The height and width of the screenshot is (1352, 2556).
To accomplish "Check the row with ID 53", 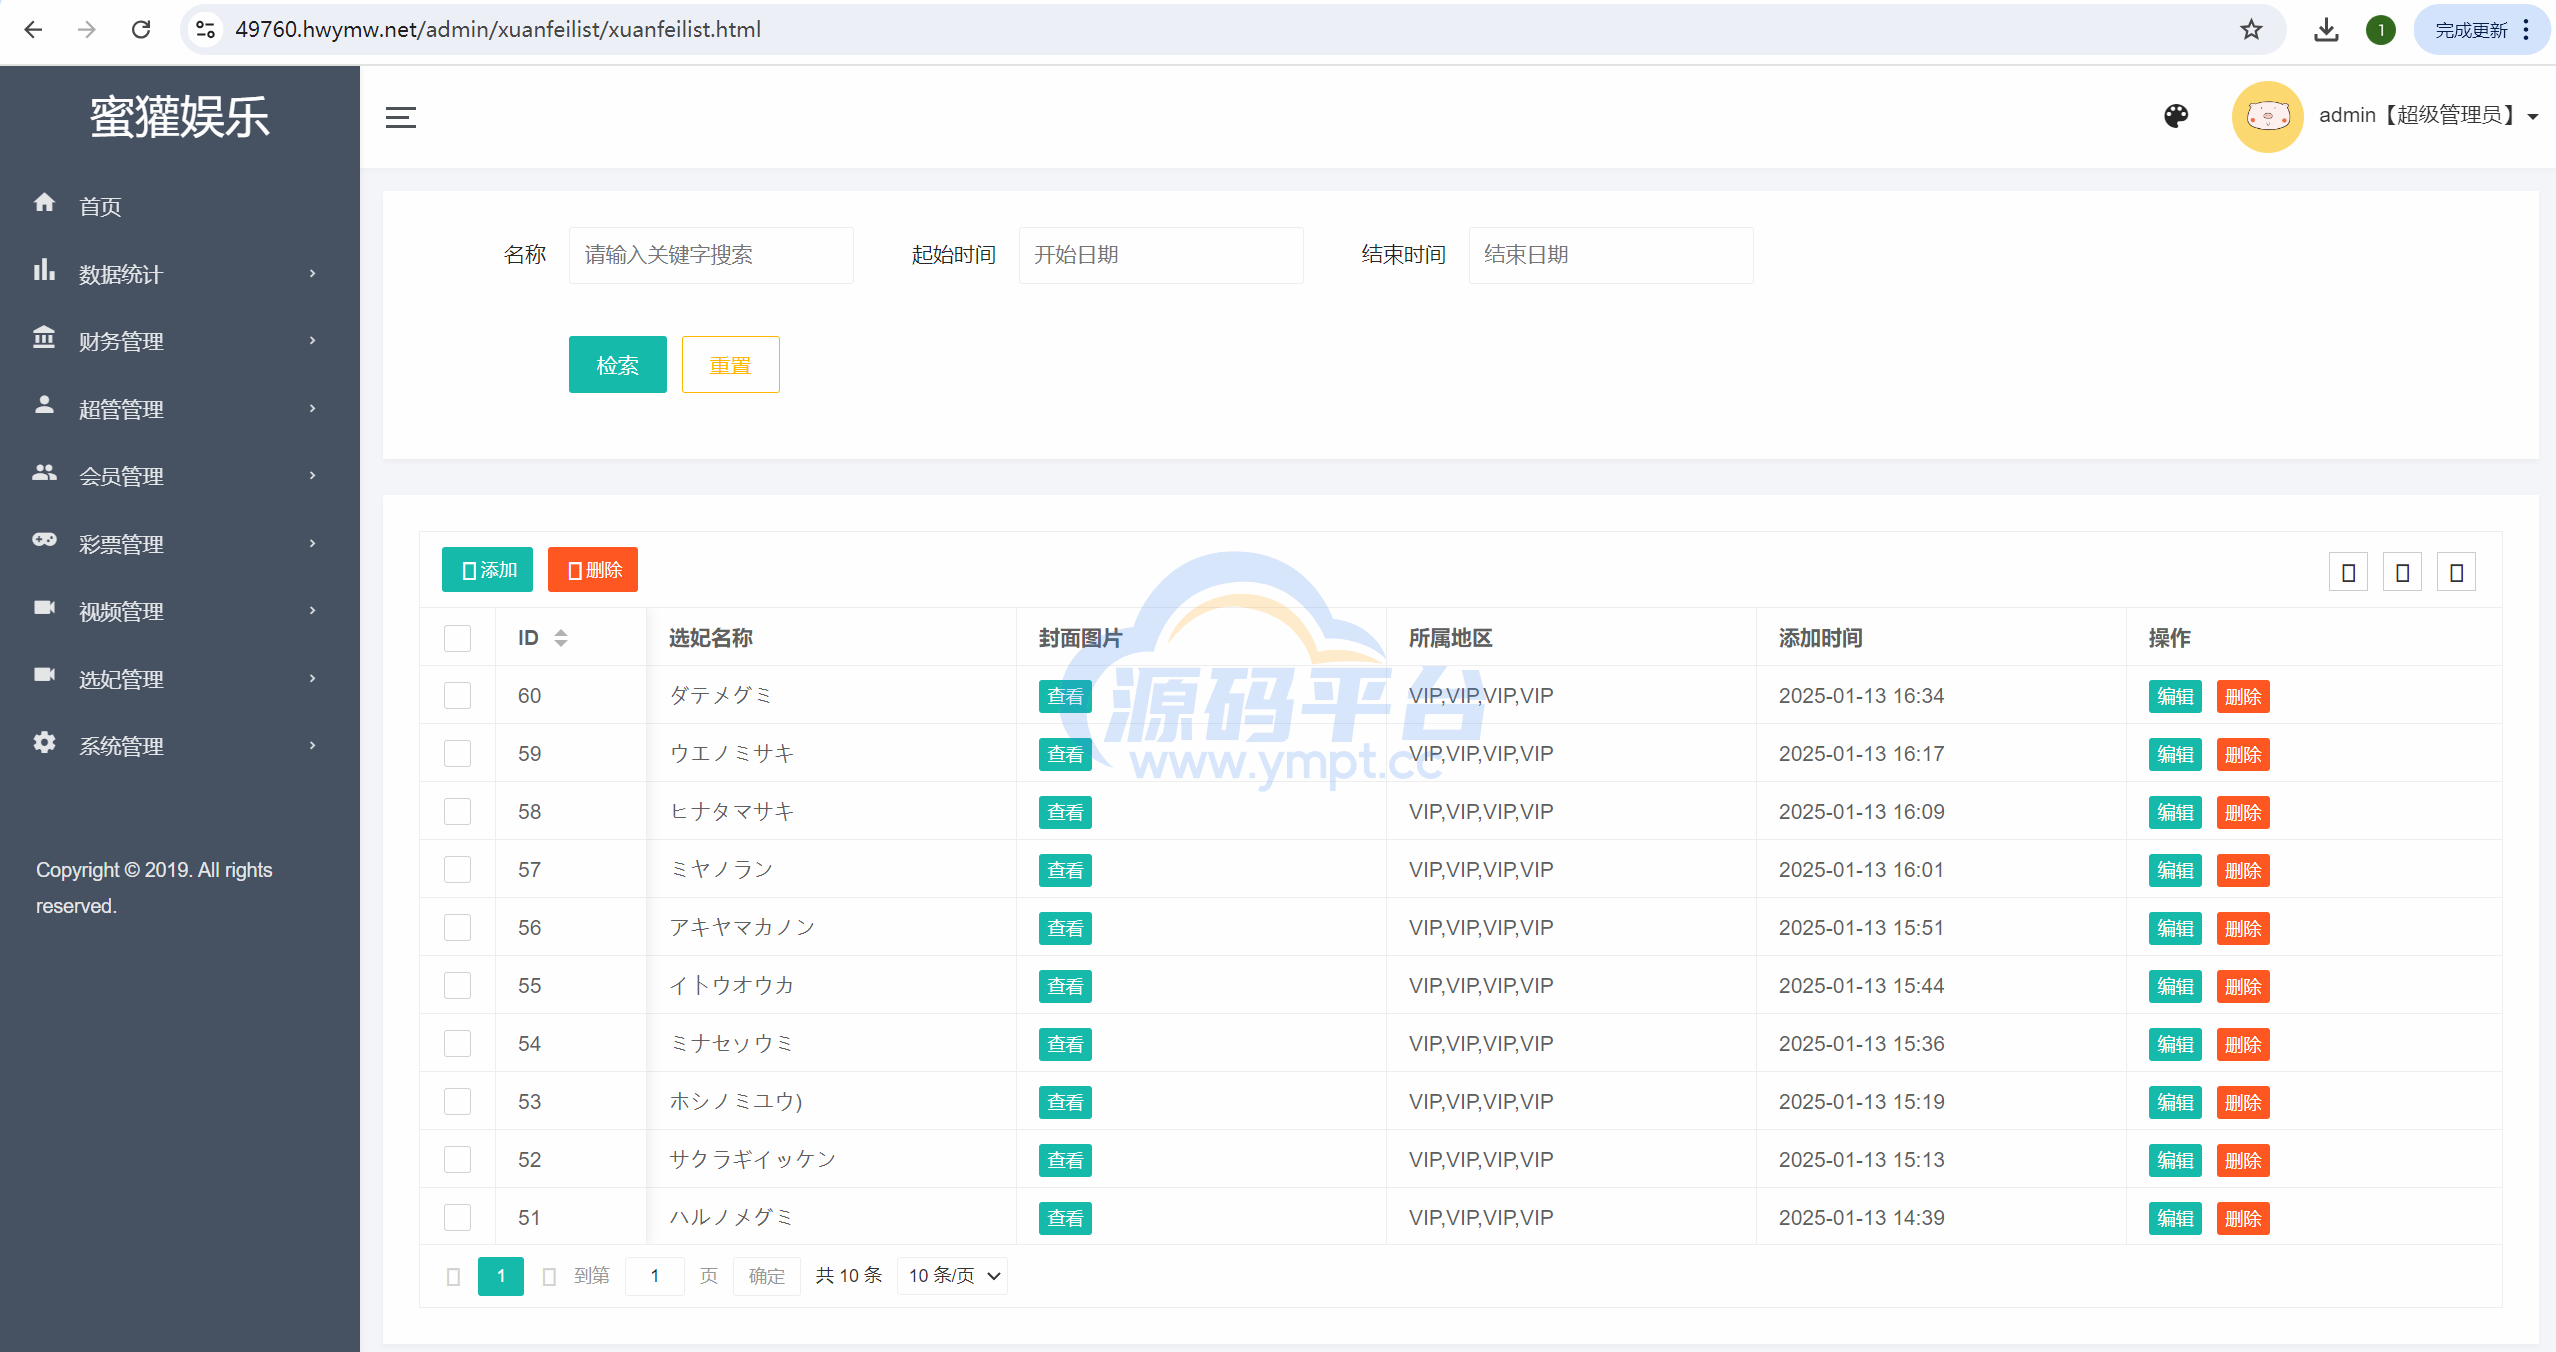I will tap(457, 1102).
